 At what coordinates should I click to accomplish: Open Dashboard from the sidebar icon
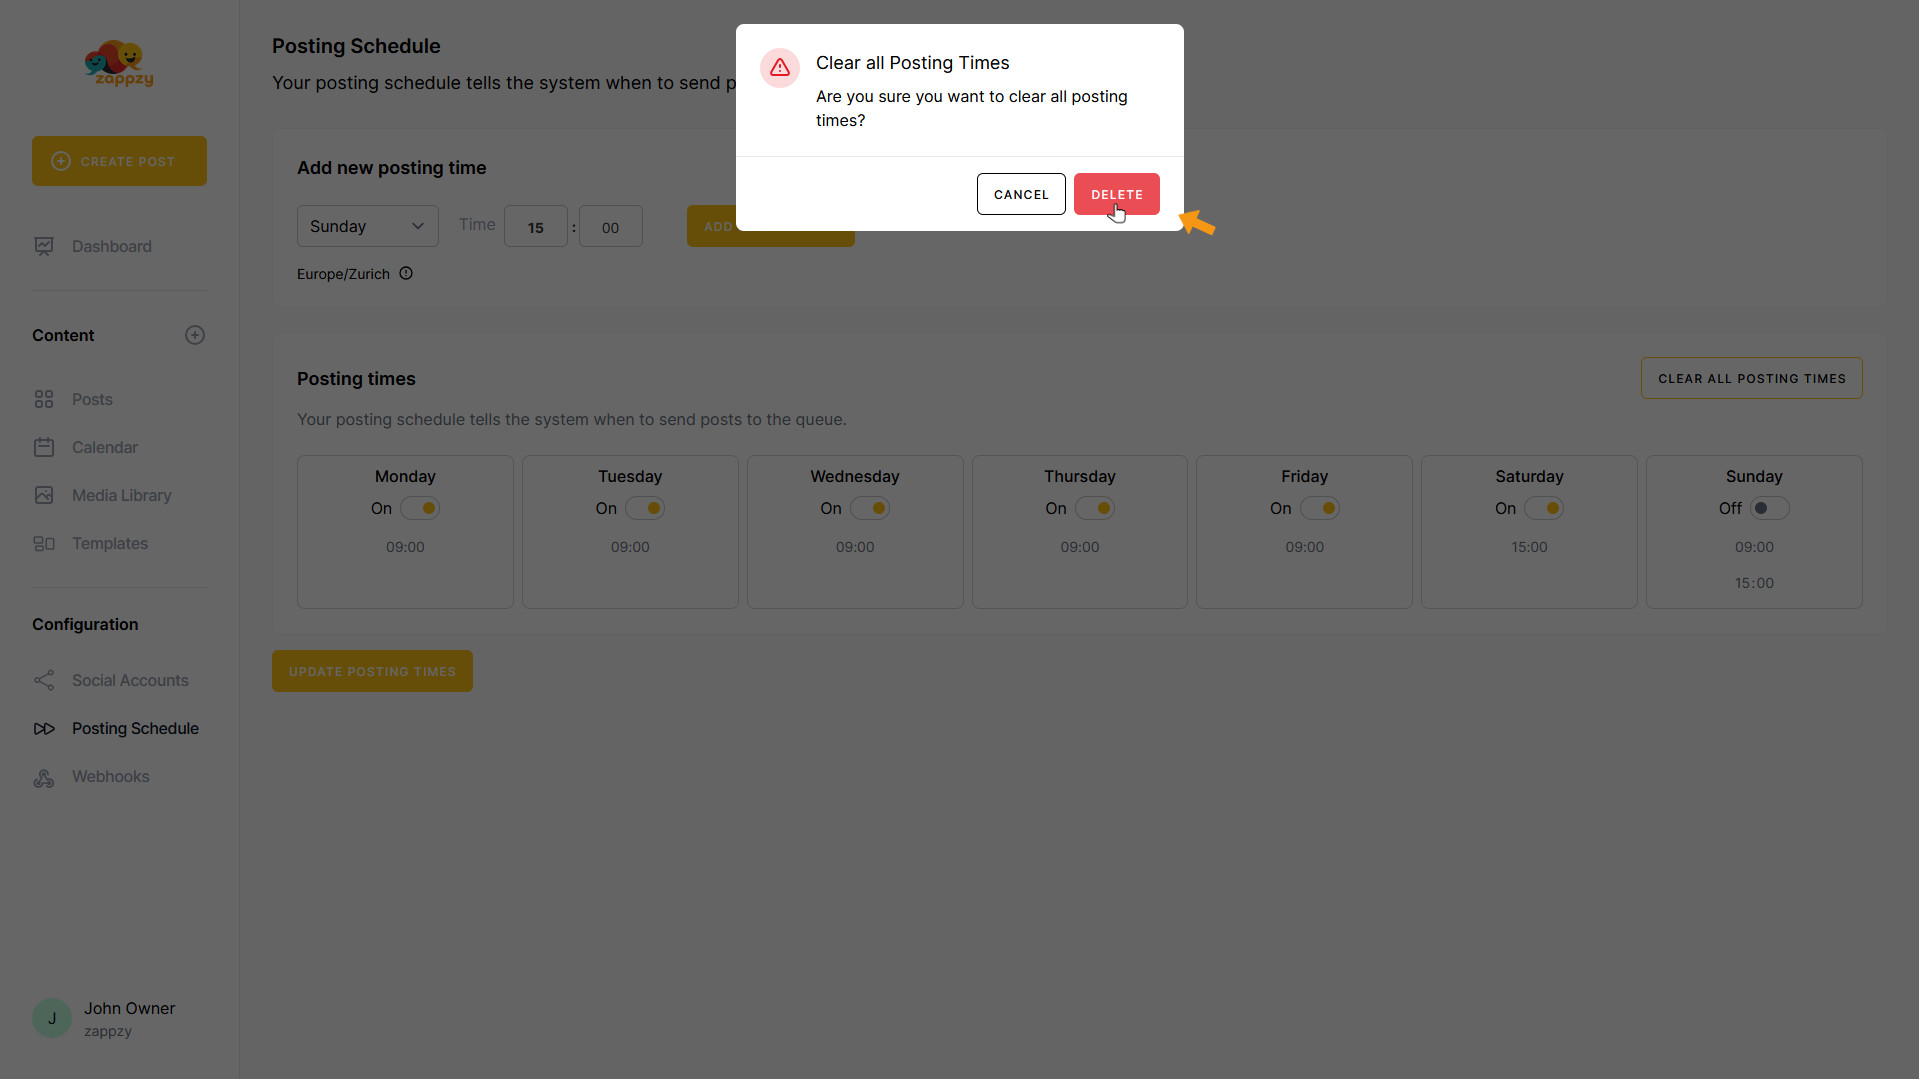click(x=44, y=246)
